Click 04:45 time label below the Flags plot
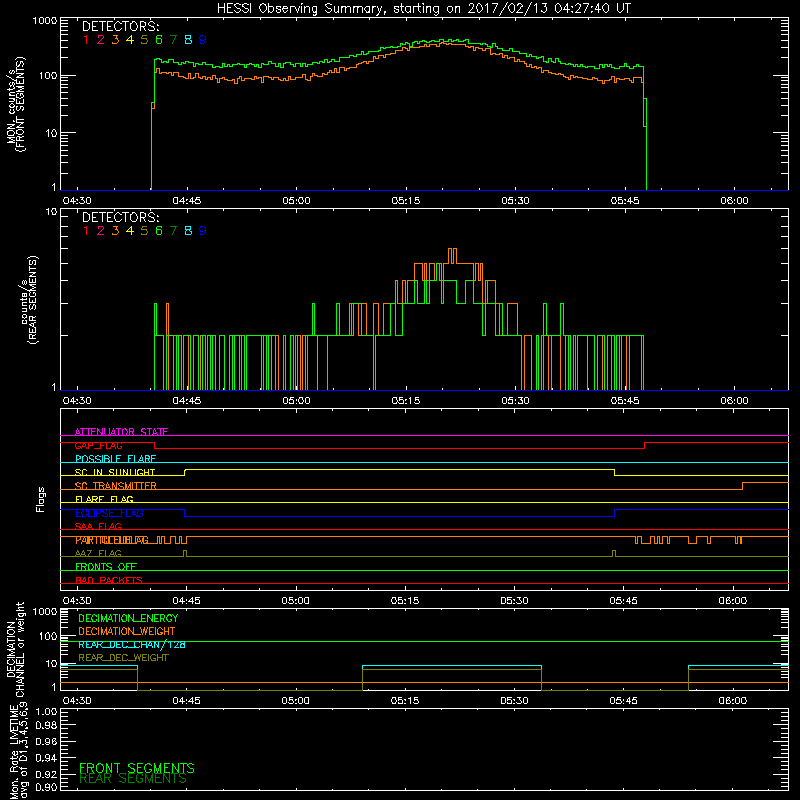800x800 pixels. (x=186, y=601)
